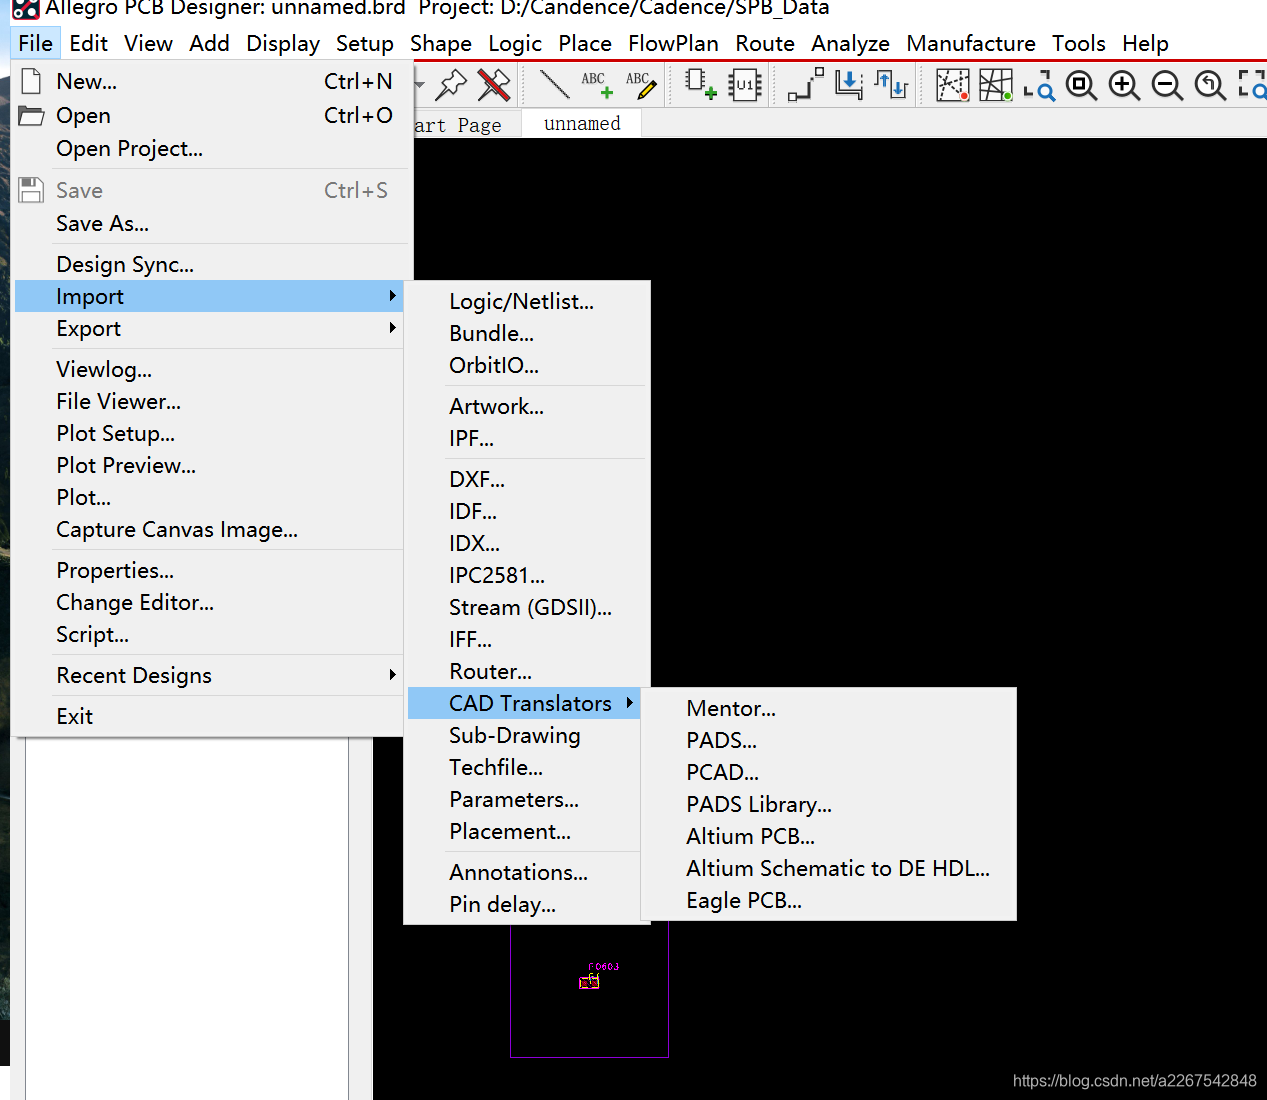
Task: Select the Edit Text ABC pencil tool
Action: [641, 85]
